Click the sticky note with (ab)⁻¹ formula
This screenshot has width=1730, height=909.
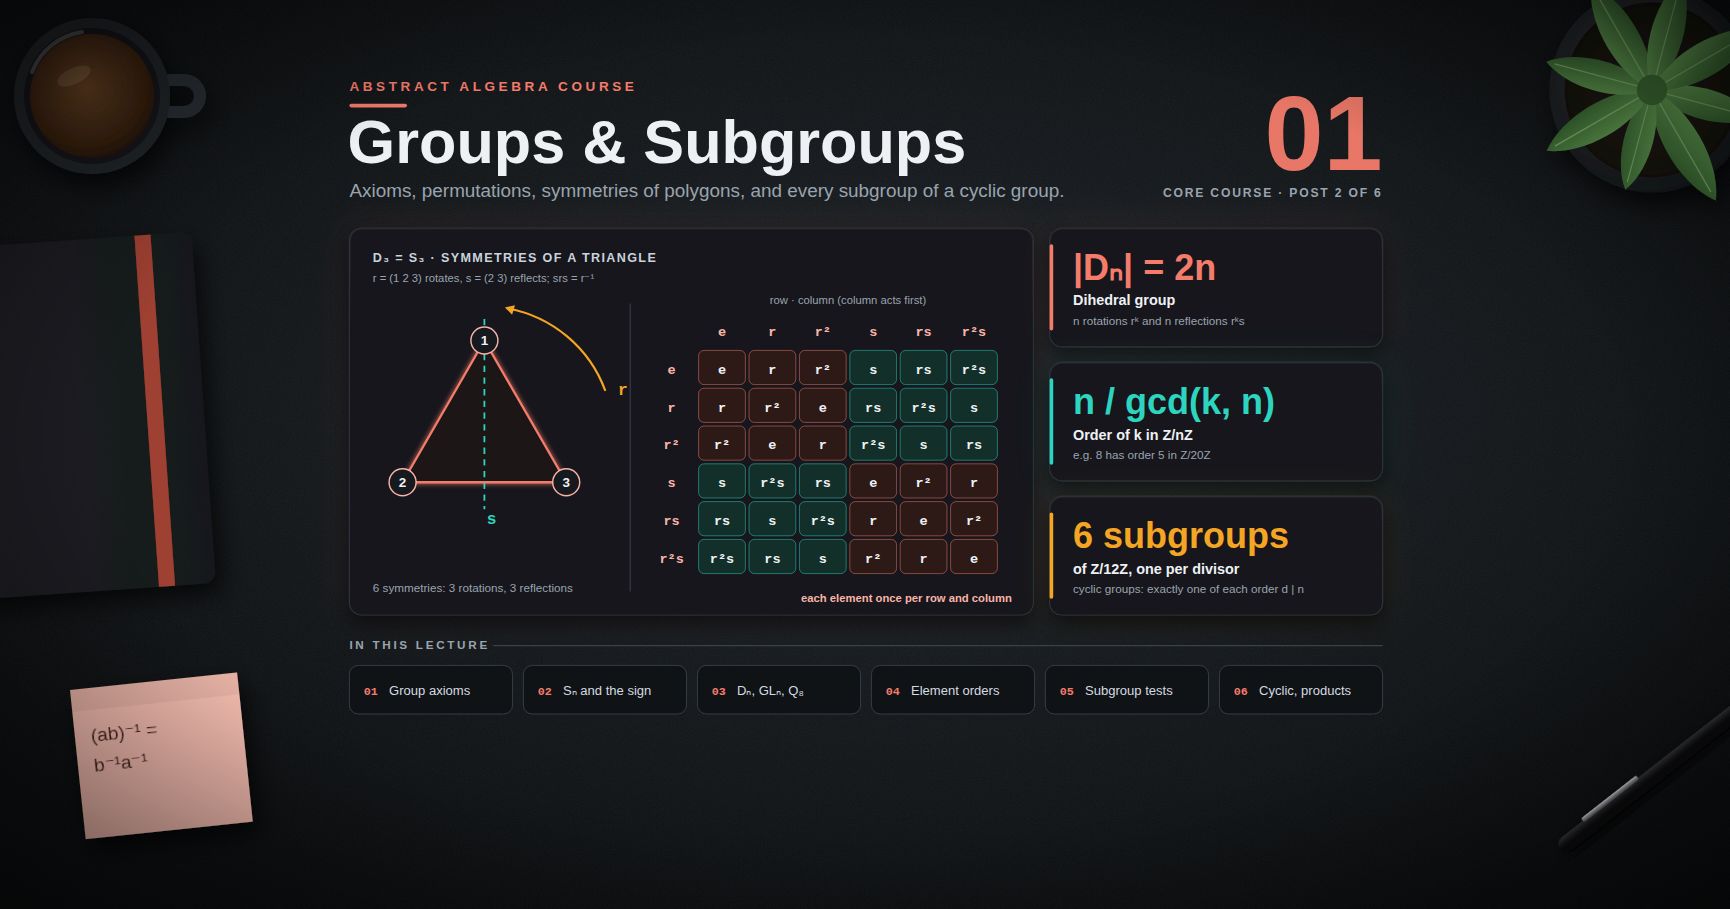point(161,756)
